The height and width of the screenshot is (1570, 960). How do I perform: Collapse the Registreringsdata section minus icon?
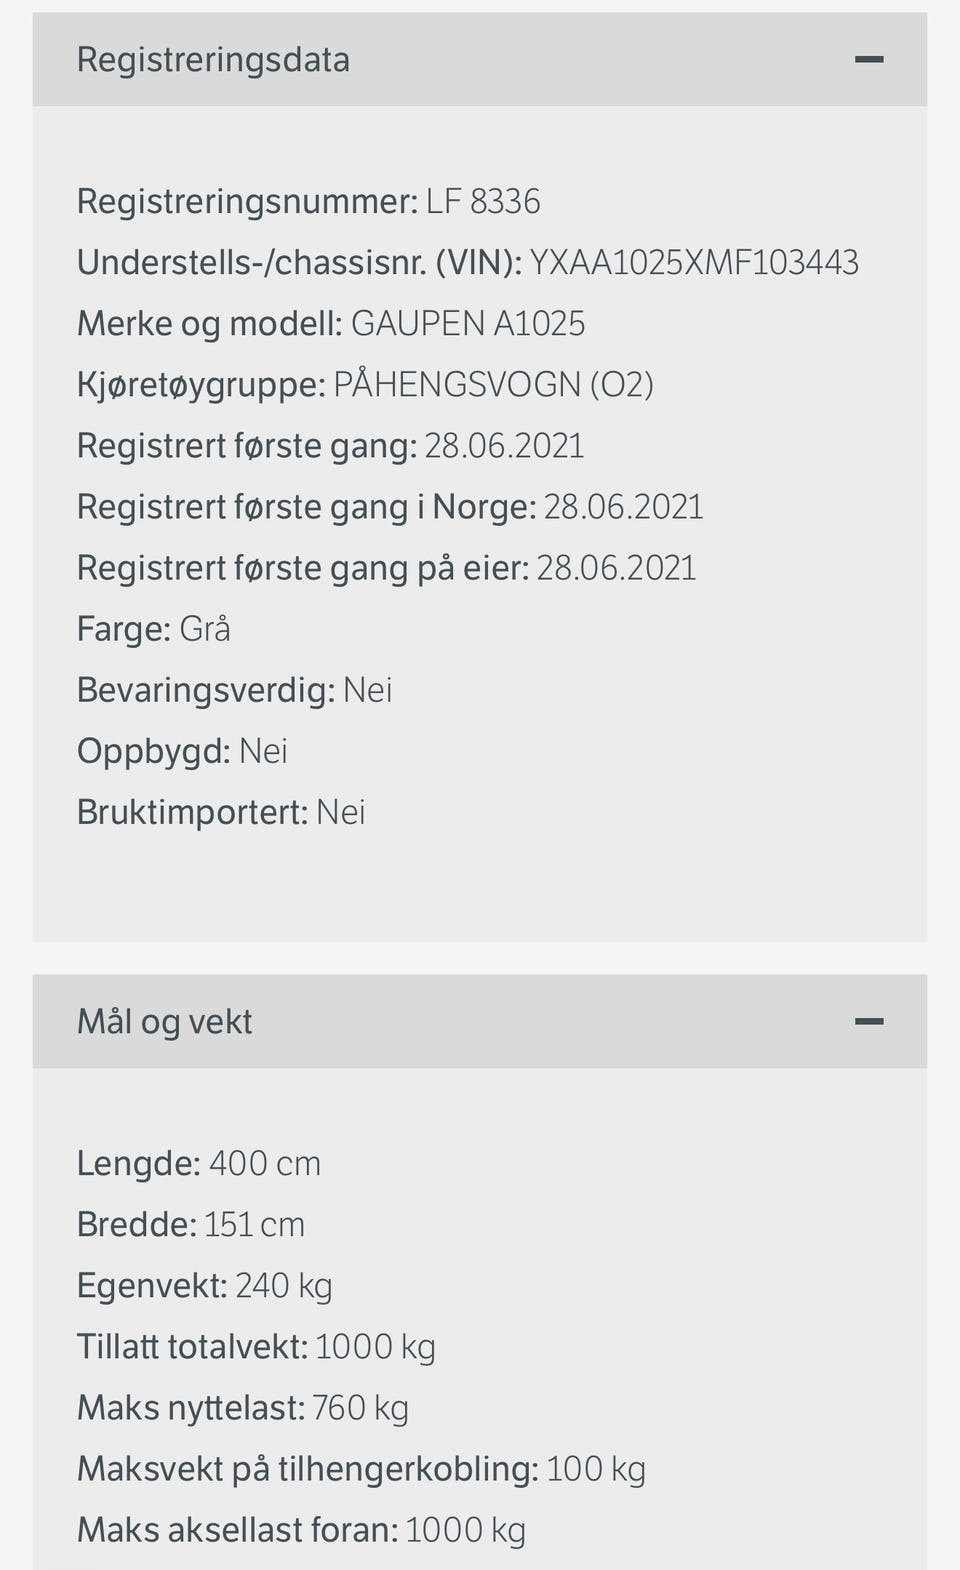pyautogui.click(x=869, y=60)
